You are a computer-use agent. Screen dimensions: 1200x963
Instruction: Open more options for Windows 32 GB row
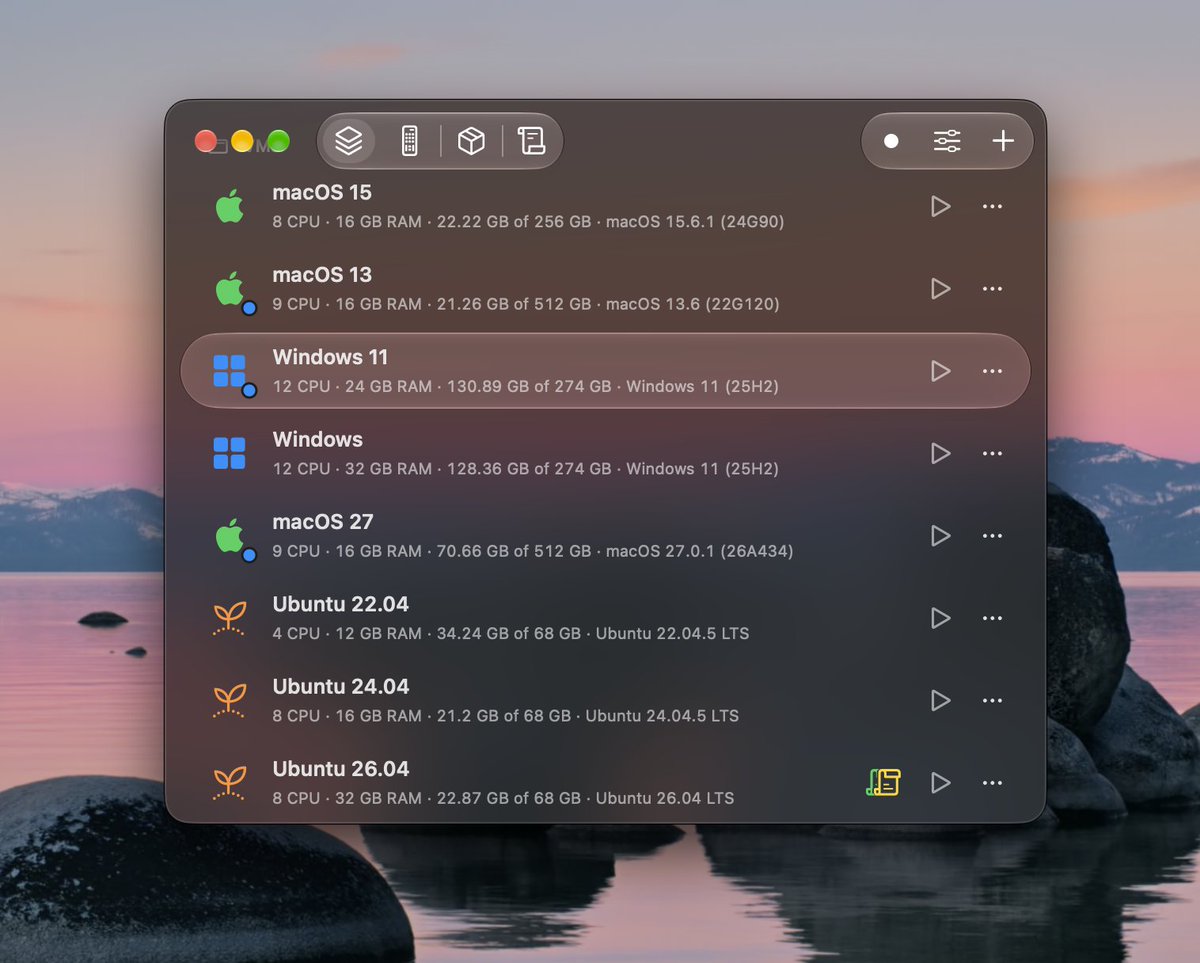(x=992, y=453)
